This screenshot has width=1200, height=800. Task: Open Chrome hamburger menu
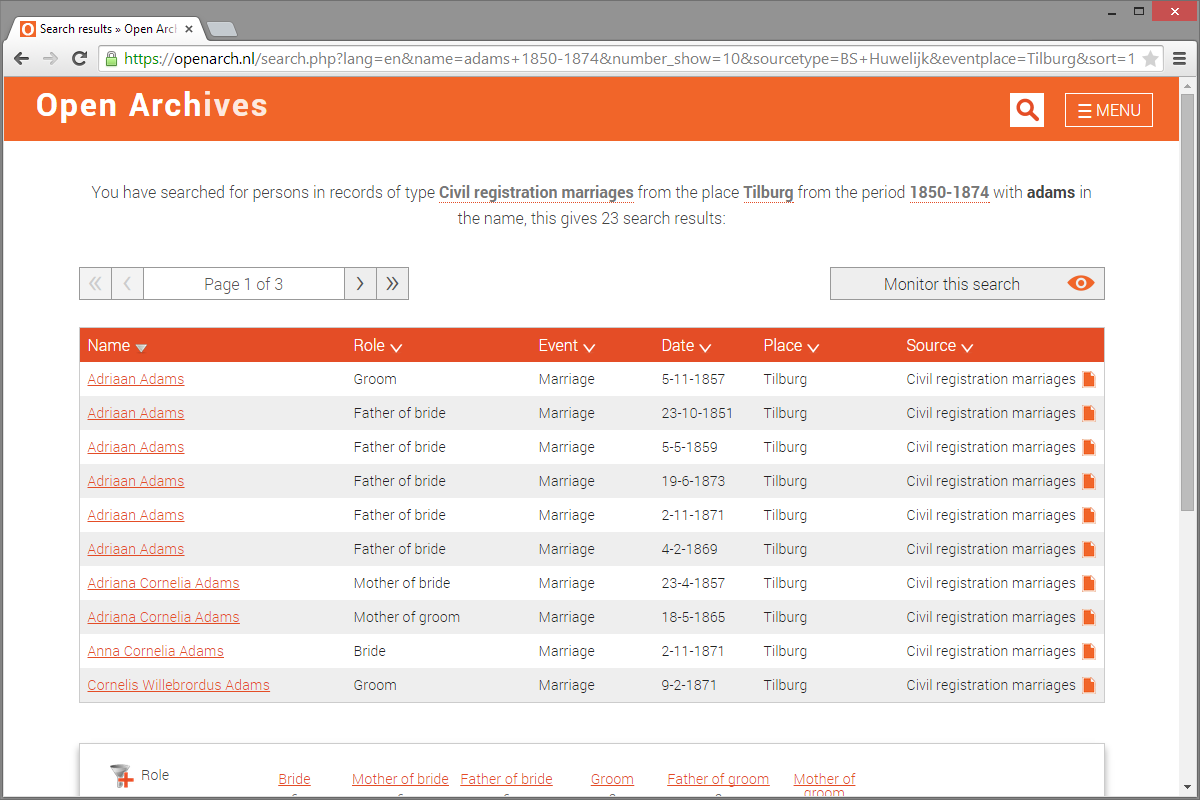tap(1180, 59)
